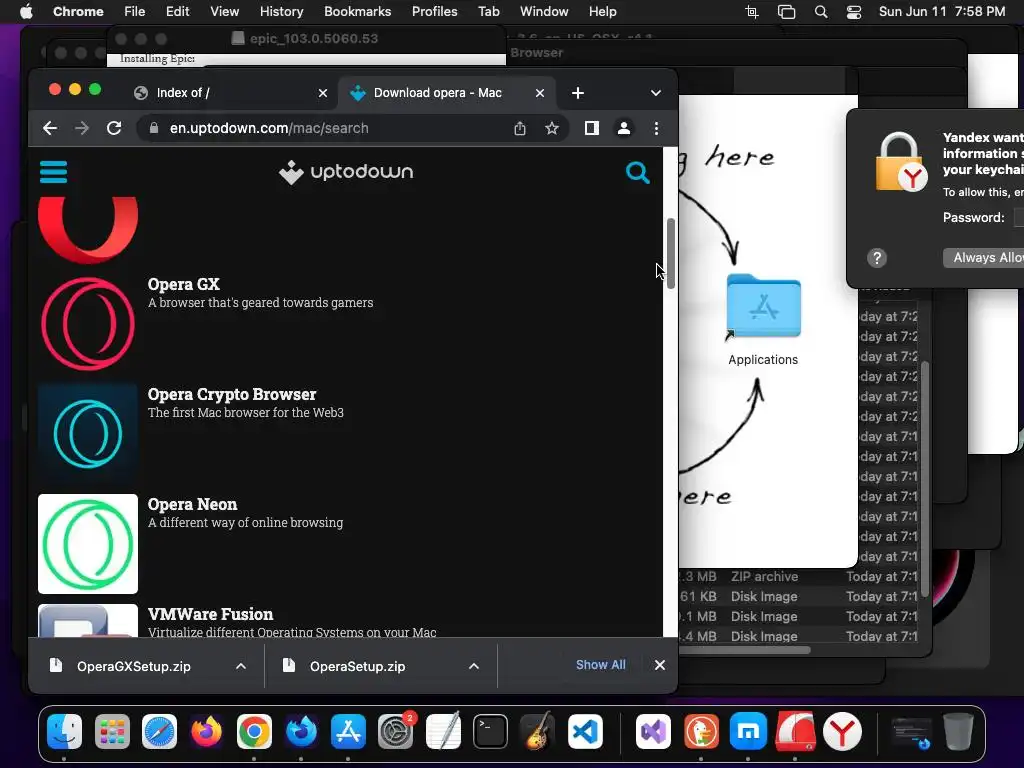Expand the tab search dropdown

[x=656, y=93]
